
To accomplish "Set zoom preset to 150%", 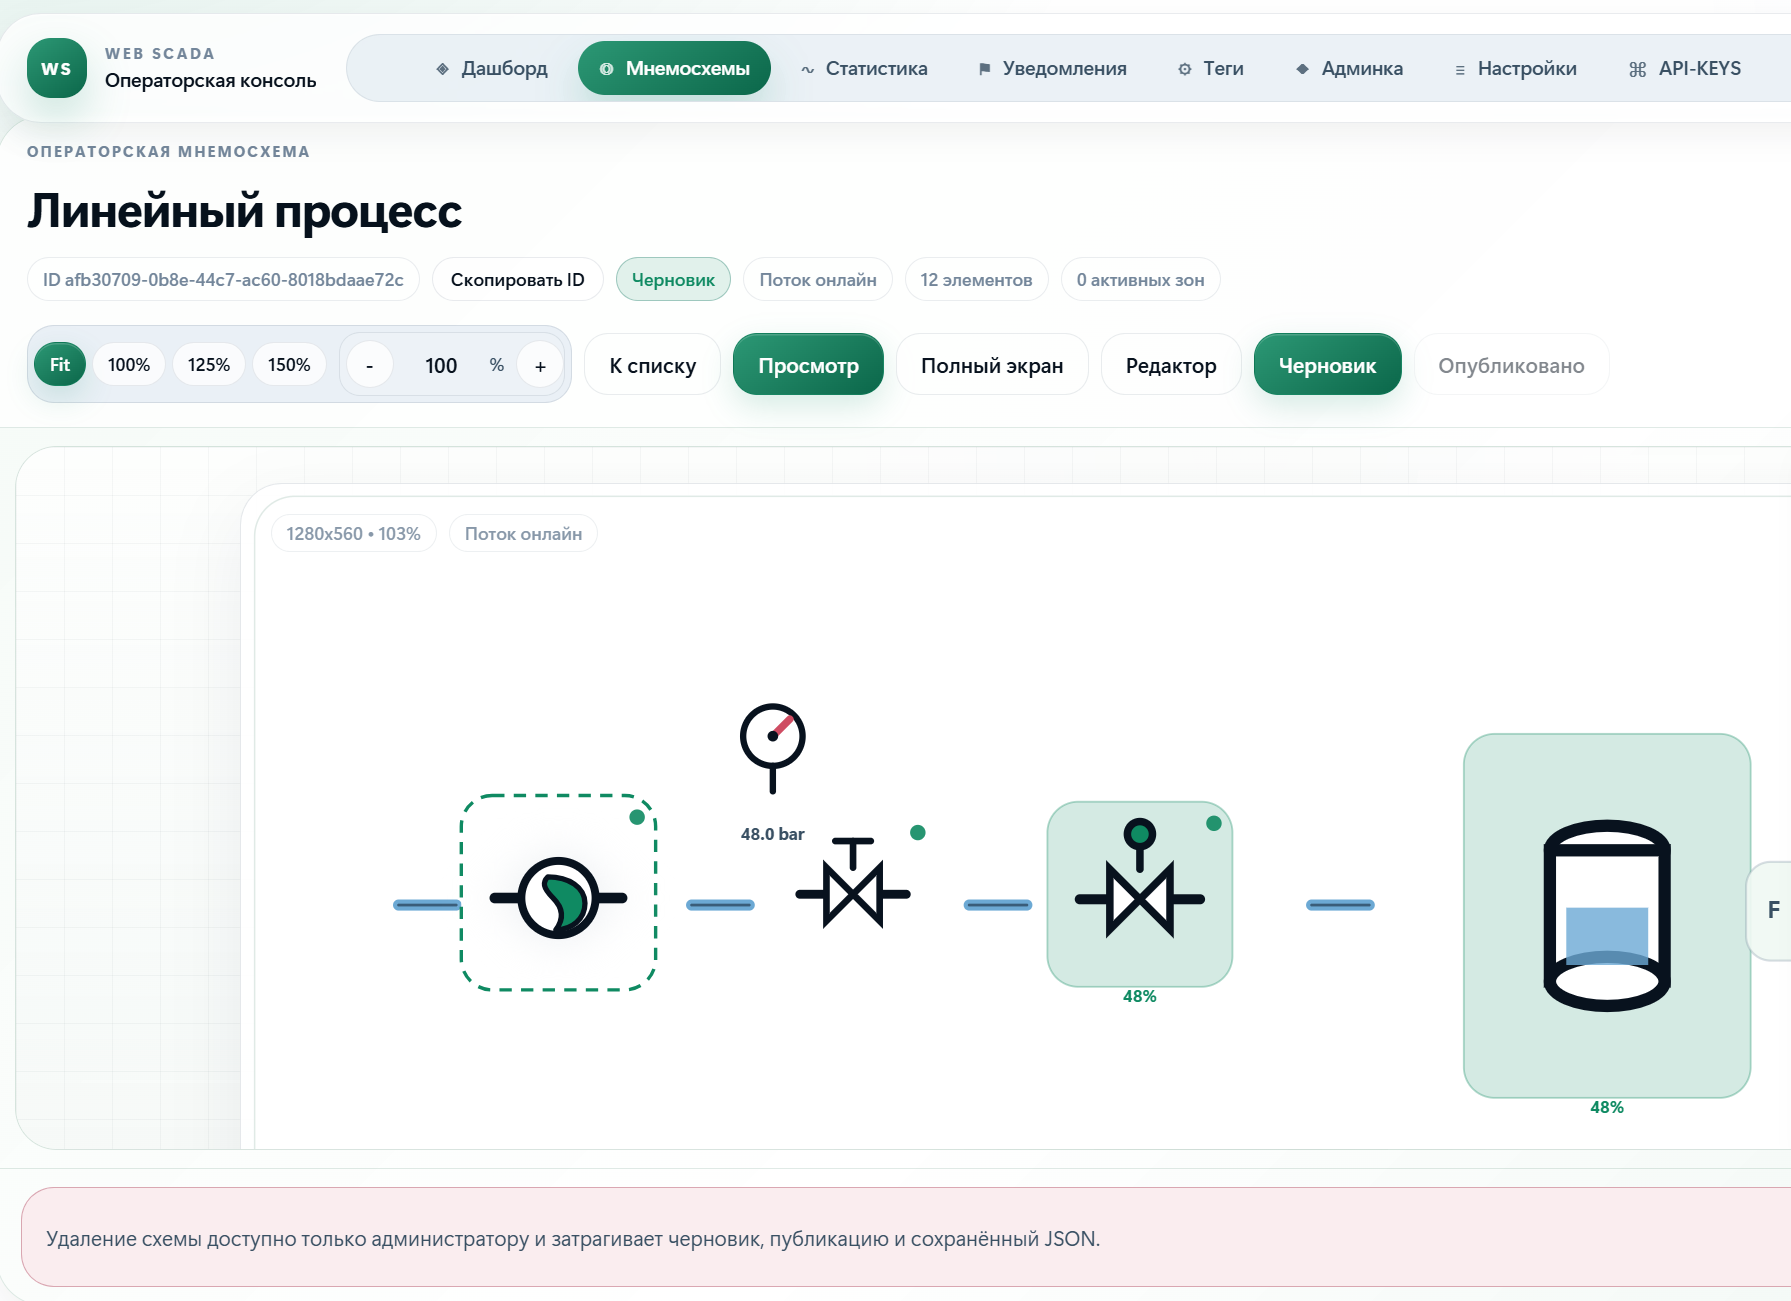I will point(289,365).
